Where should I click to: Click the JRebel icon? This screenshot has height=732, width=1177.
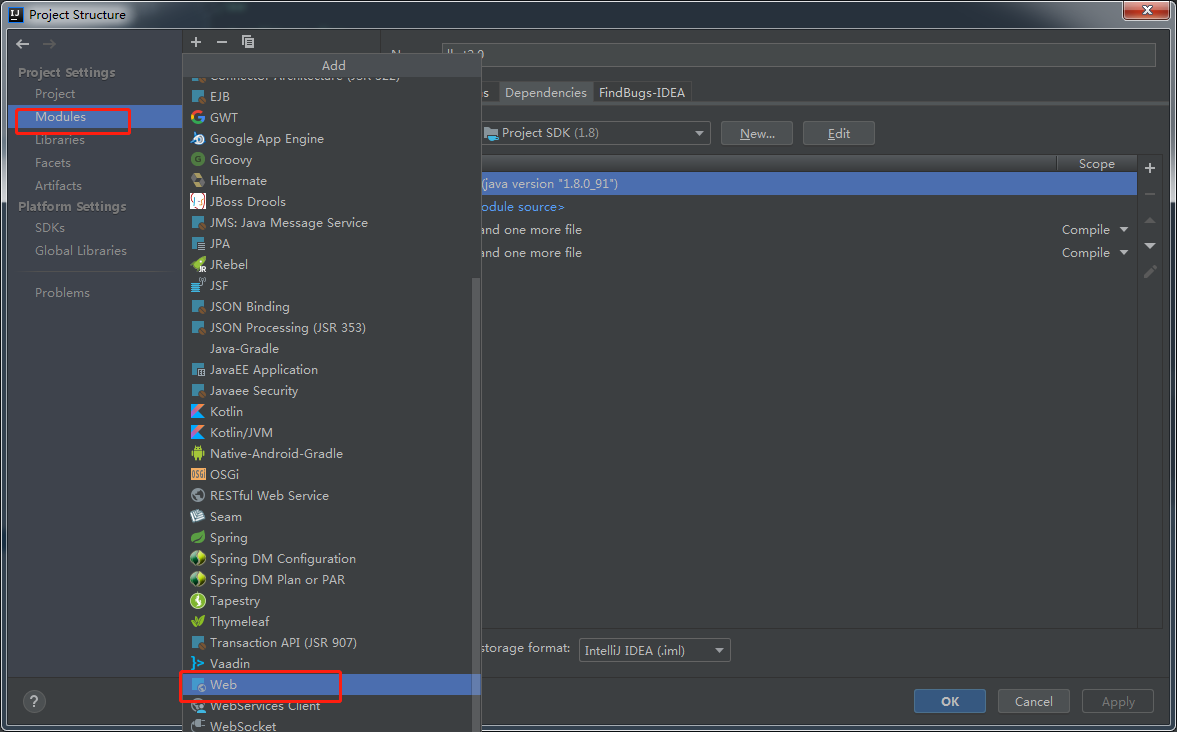198,264
